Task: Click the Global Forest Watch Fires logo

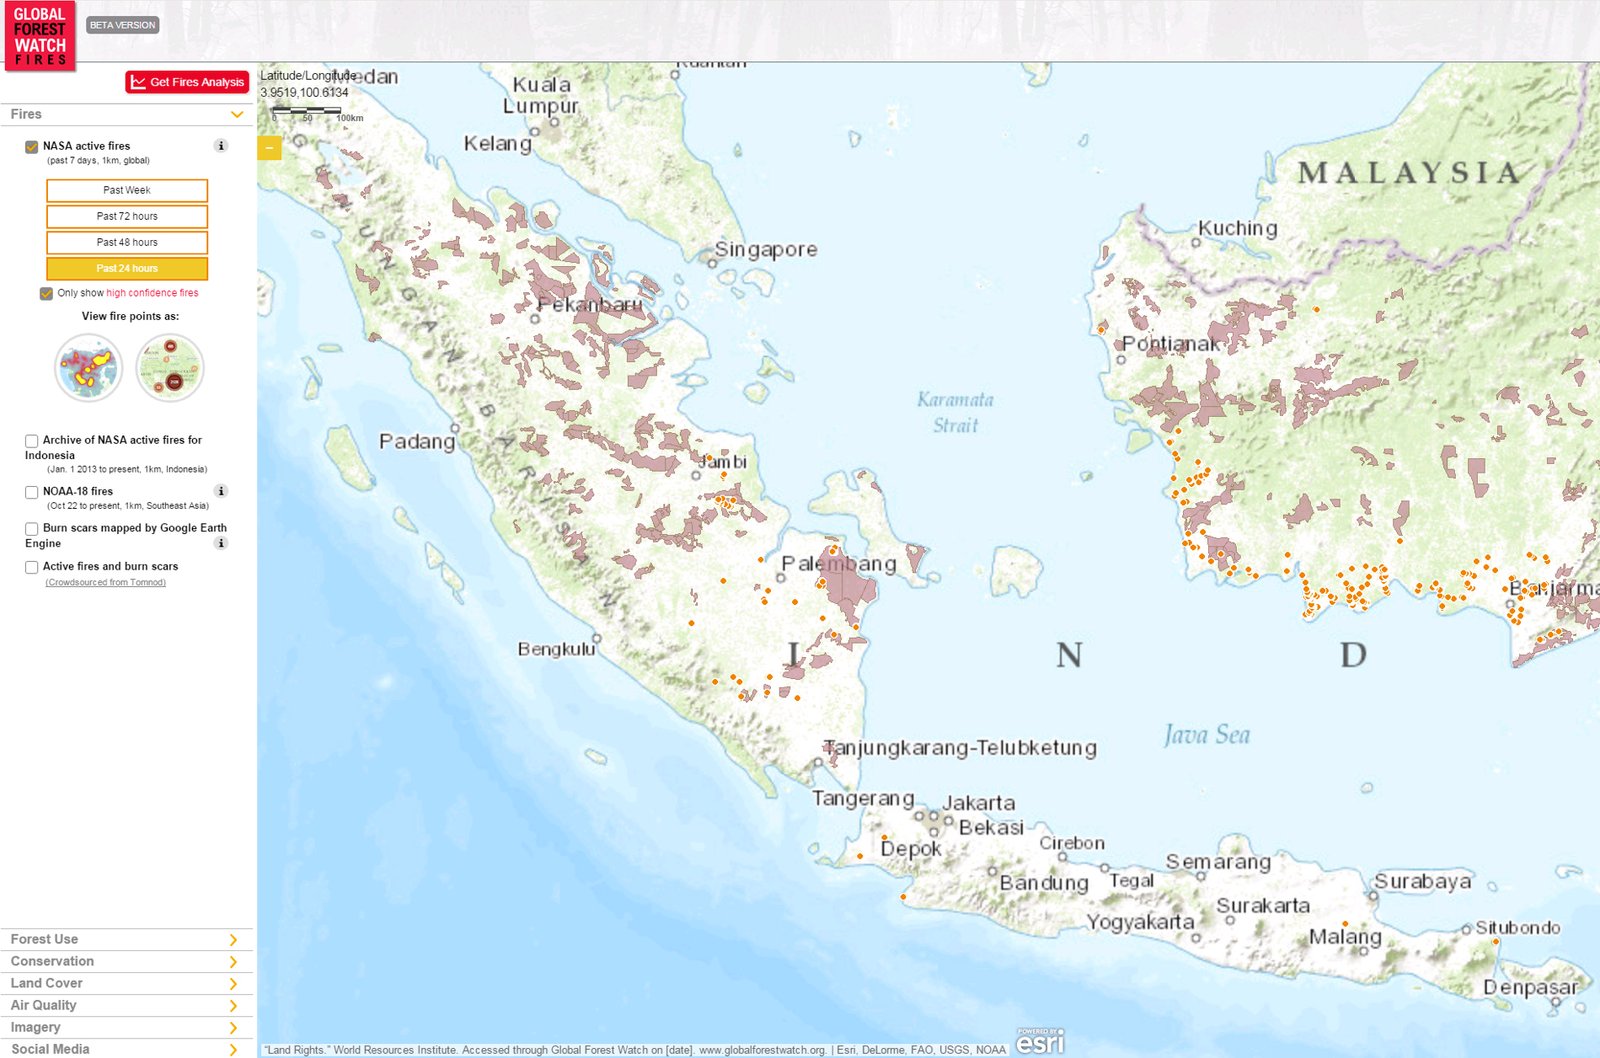Action: point(40,32)
